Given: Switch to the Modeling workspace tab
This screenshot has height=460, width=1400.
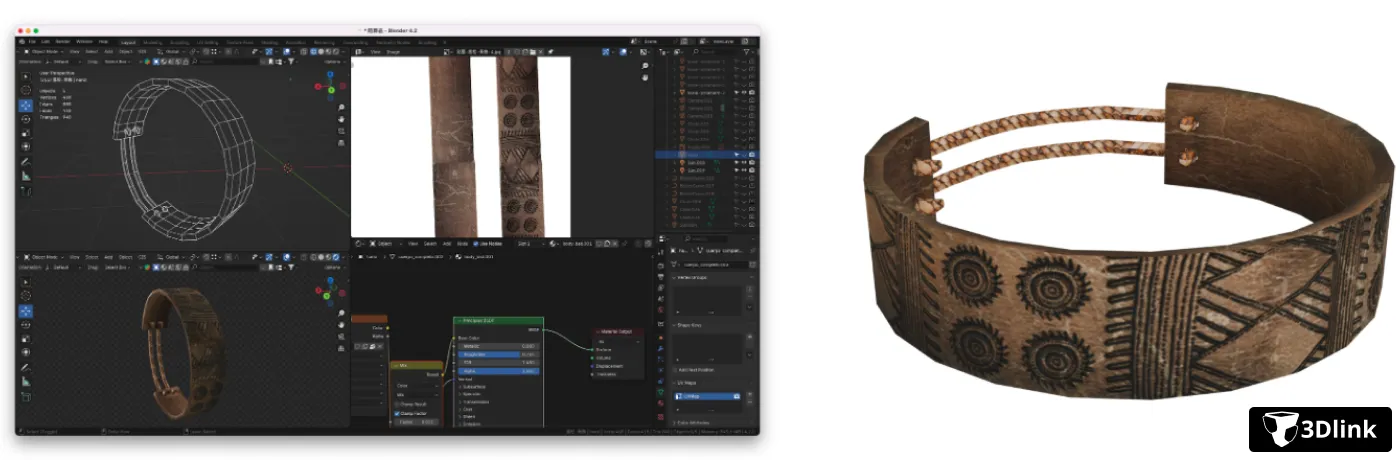Looking at the screenshot, I should point(153,42).
